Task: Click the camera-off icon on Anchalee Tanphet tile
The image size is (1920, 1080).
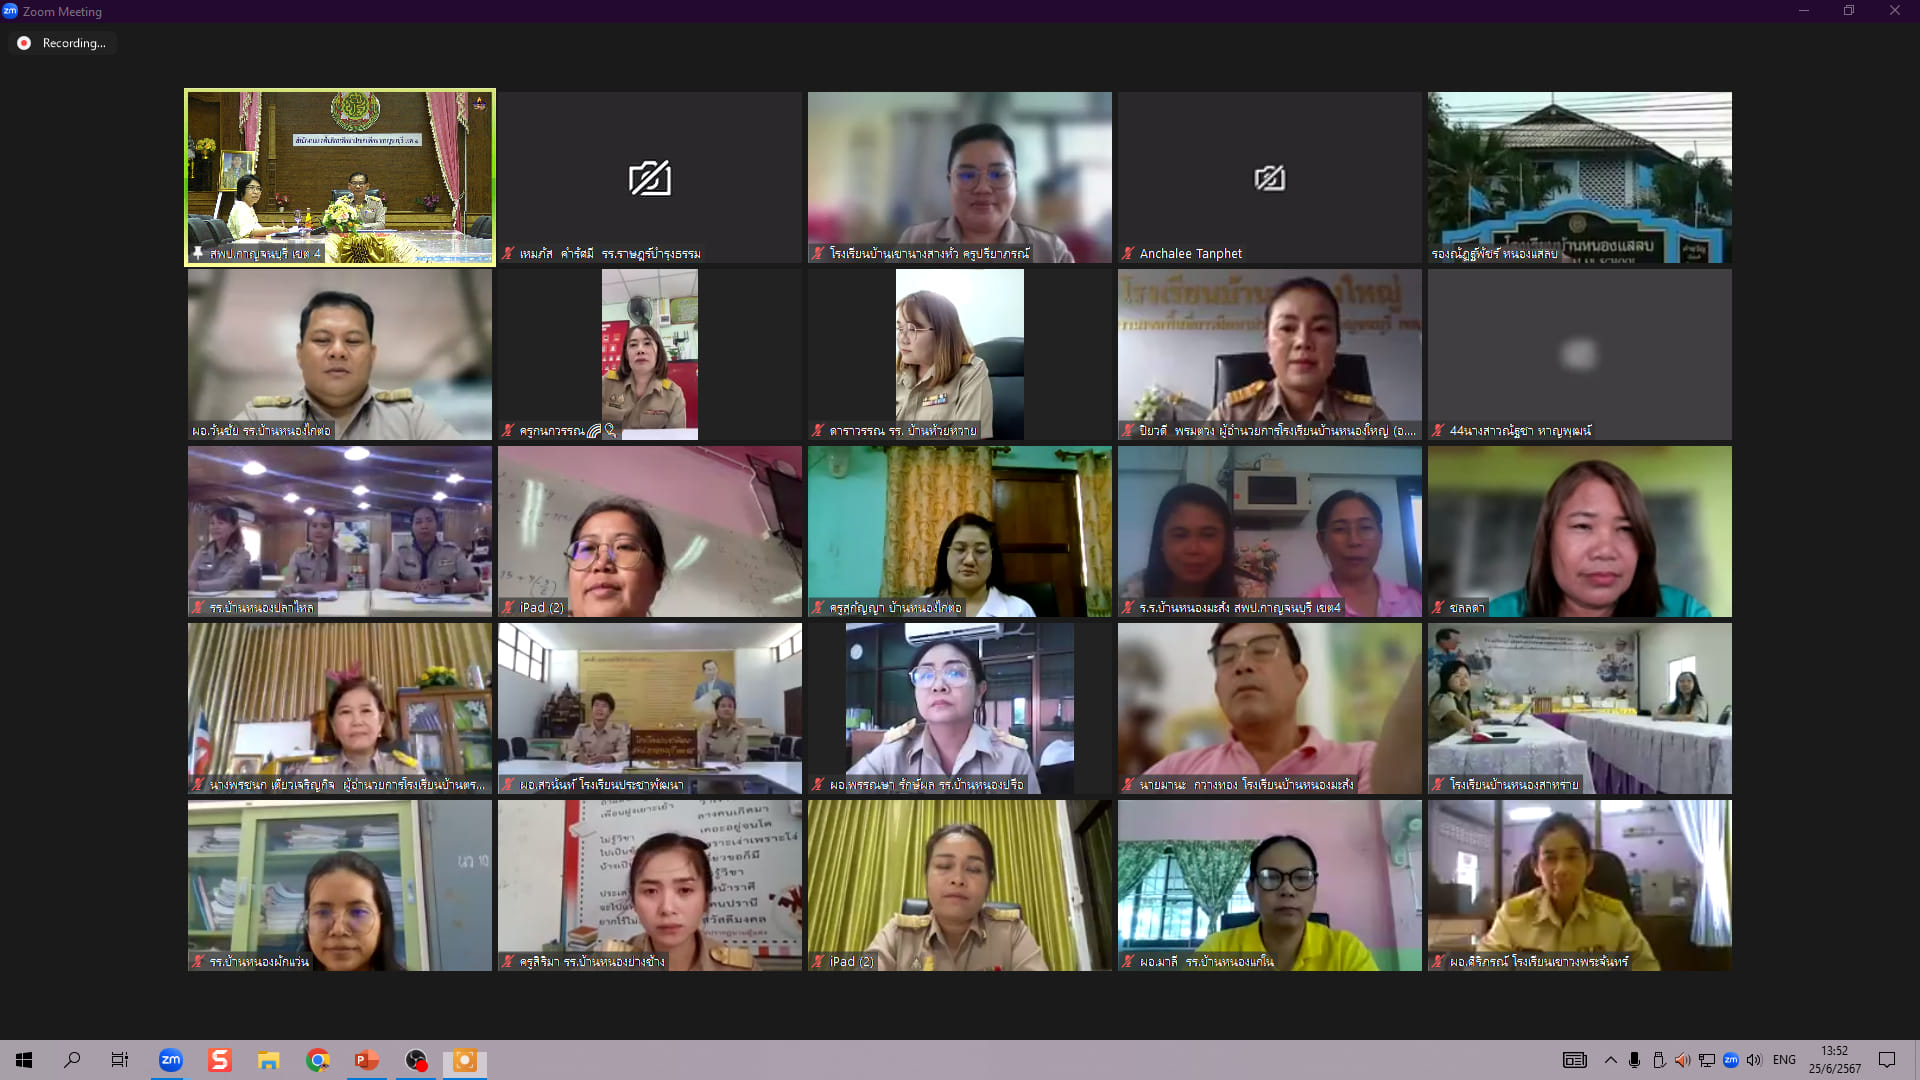Action: (x=1270, y=178)
